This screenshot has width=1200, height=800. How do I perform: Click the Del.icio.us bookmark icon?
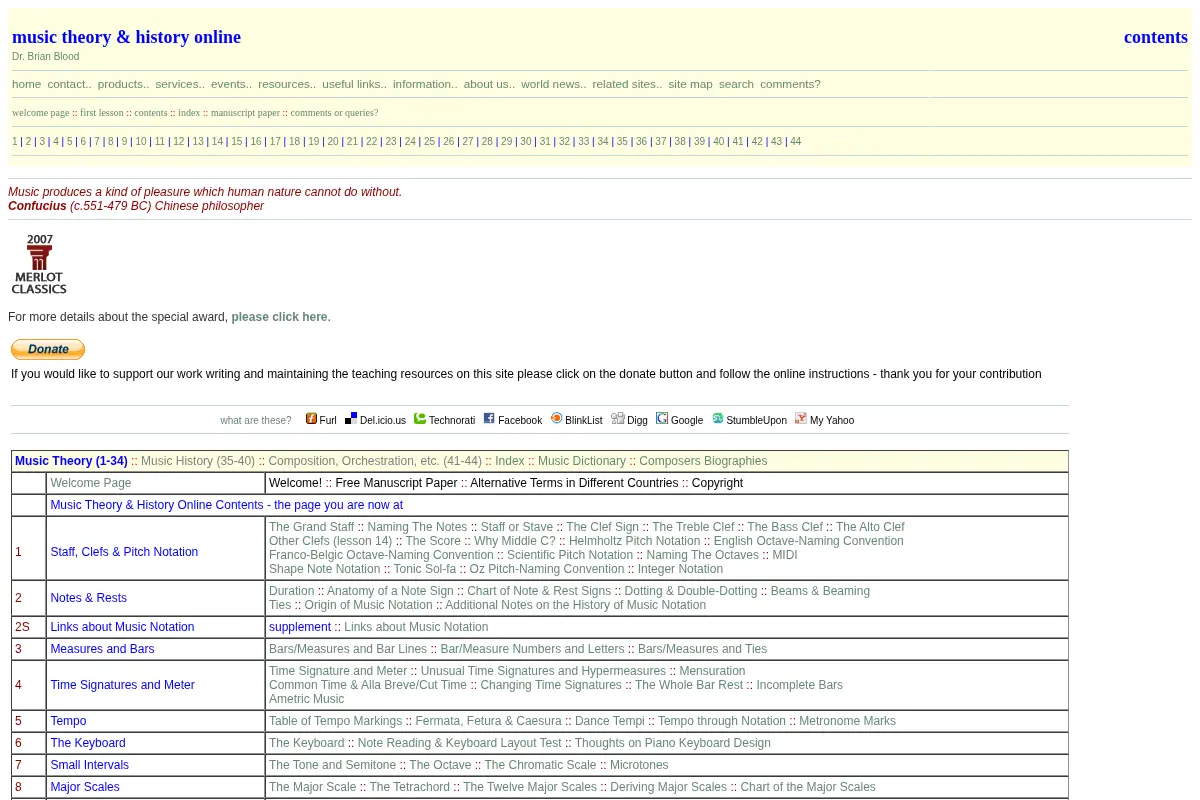(351, 419)
